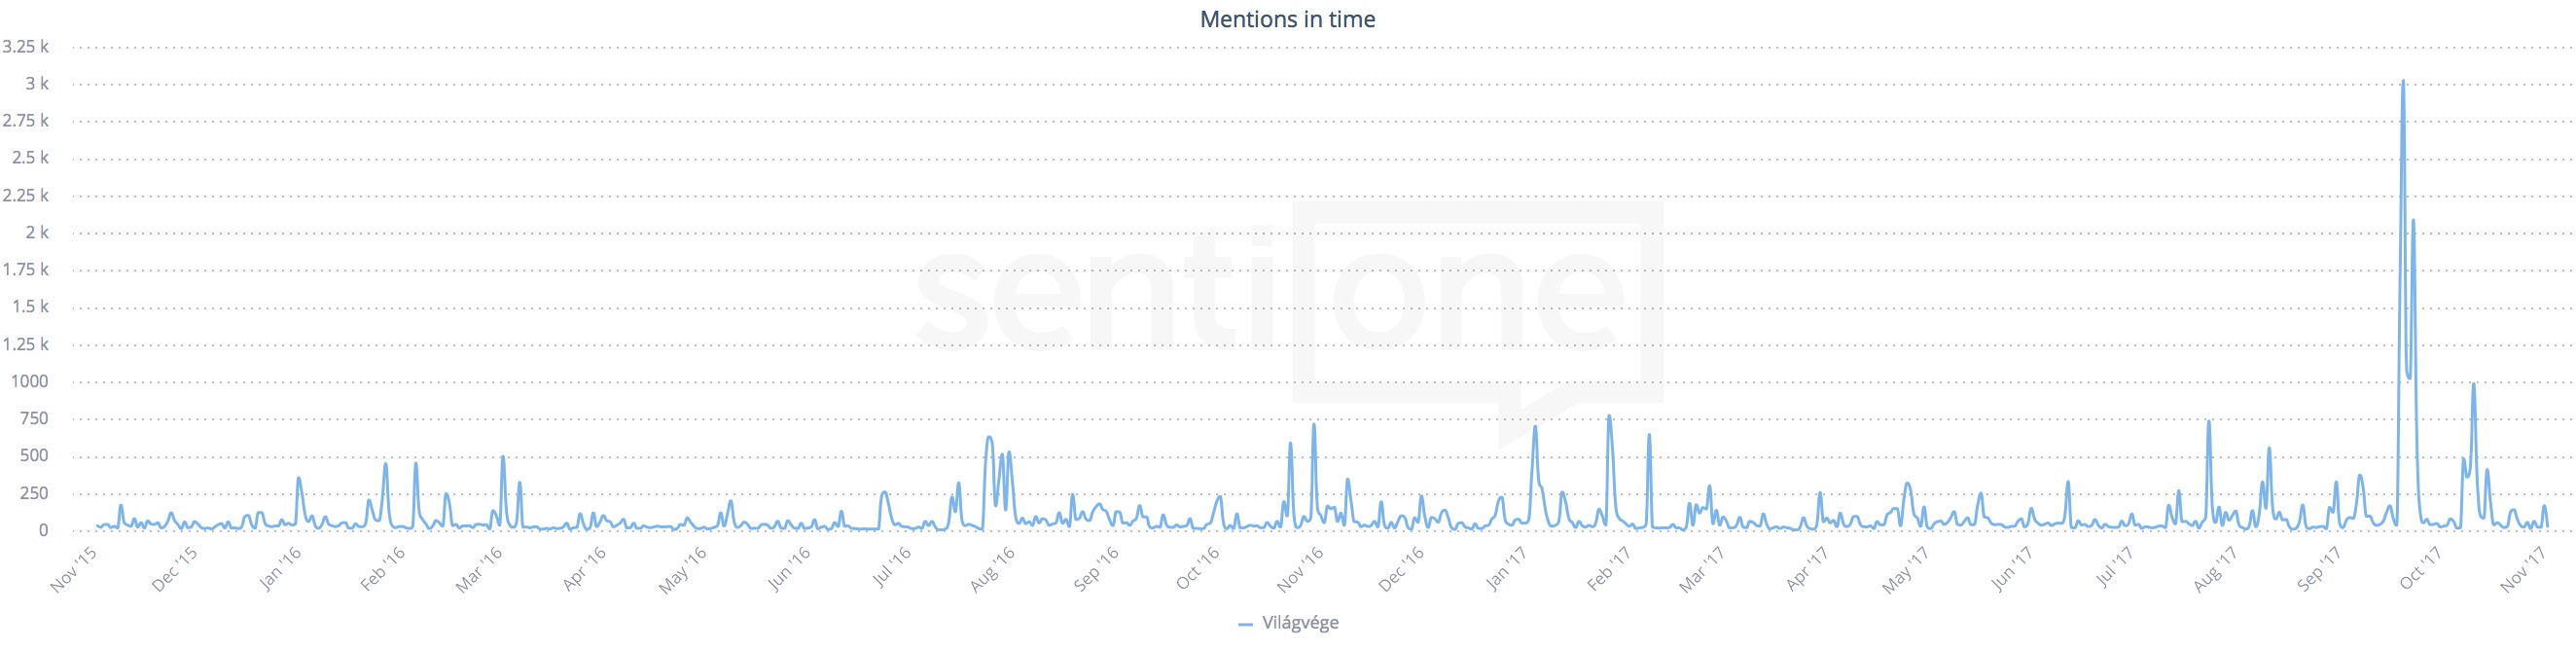Select the Jul '16 date label
The image size is (2576, 650).
tap(892, 569)
